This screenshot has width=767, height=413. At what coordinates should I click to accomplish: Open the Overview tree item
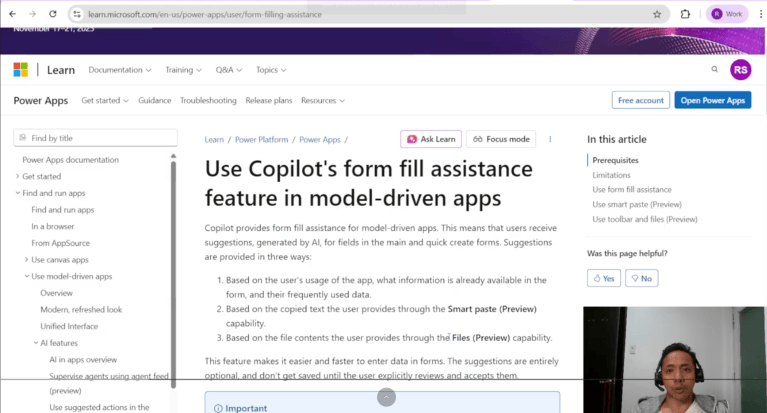pos(56,293)
